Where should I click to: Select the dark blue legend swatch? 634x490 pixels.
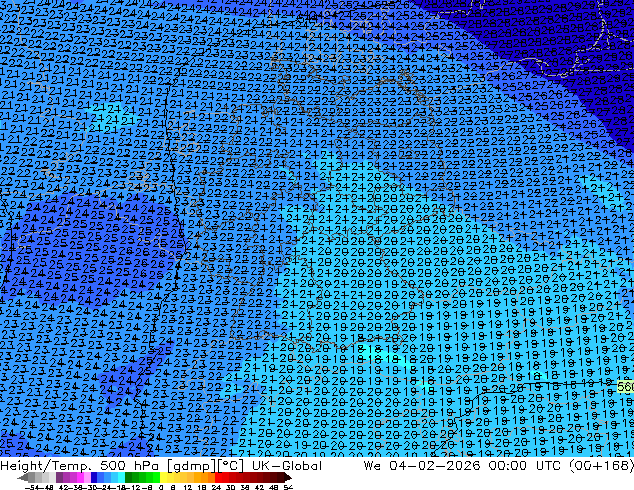94,478
